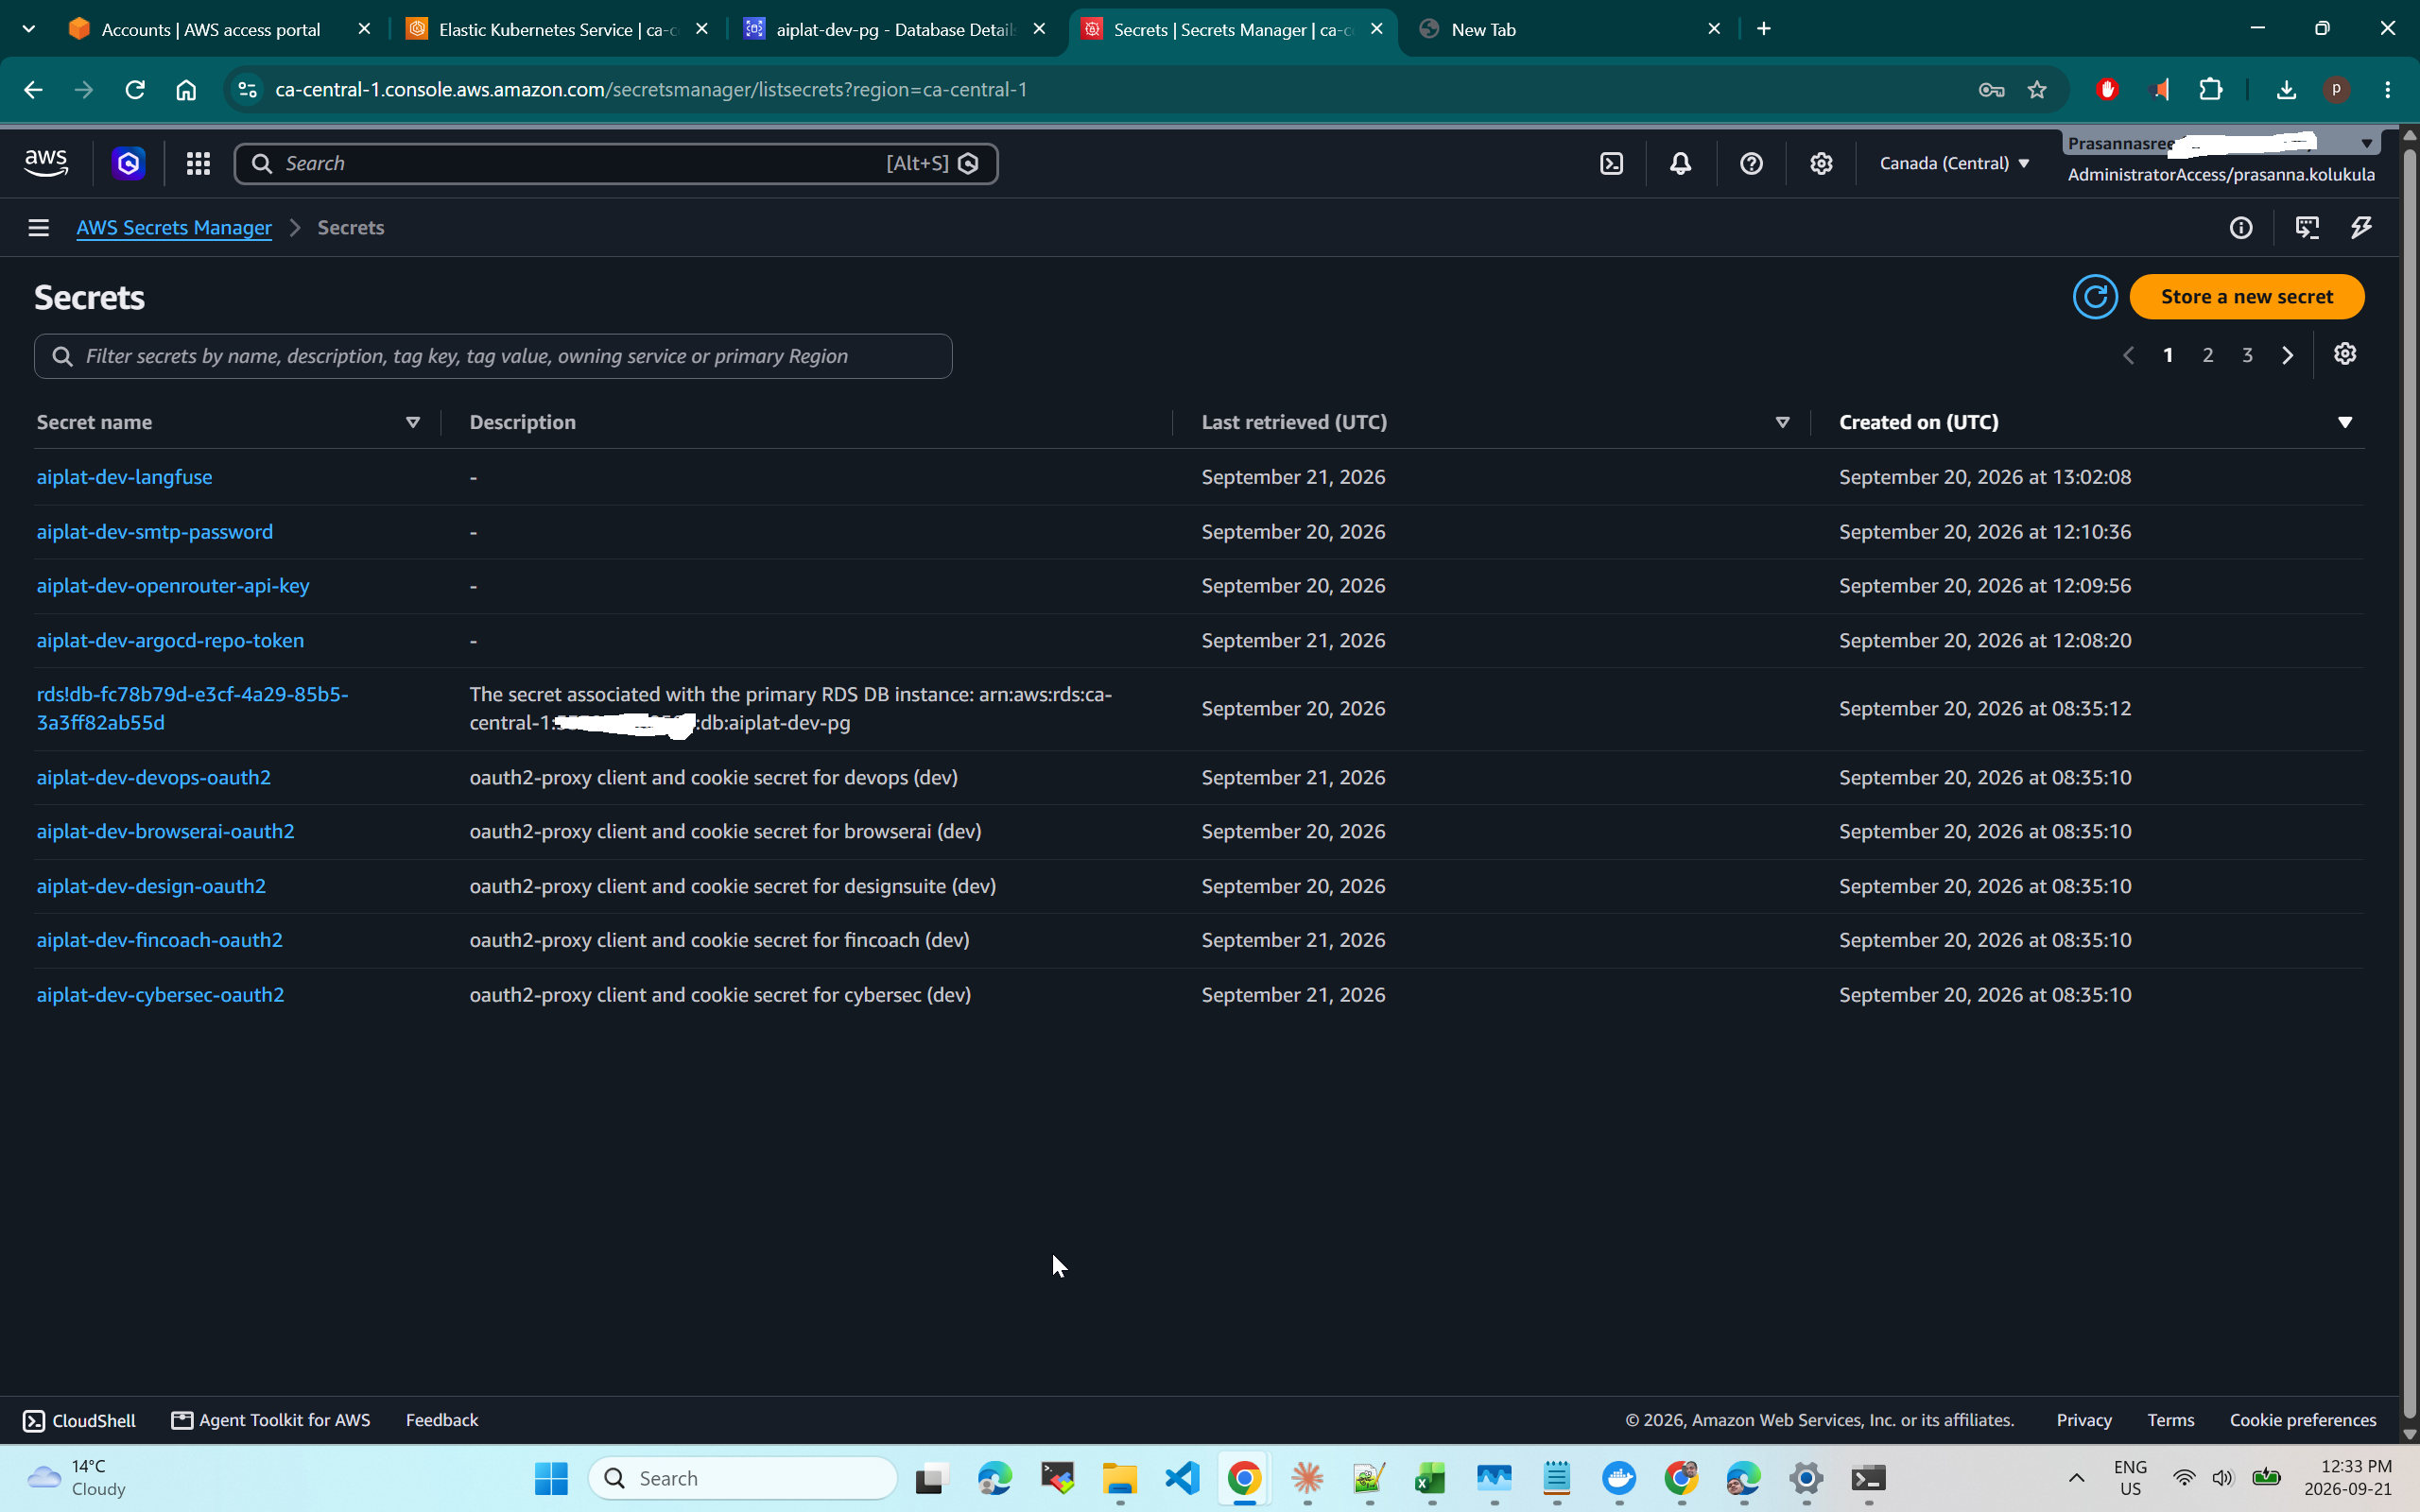Open the browser downloads icon
This screenshot has width=2420, height=1512.
tap(2286, 90)
